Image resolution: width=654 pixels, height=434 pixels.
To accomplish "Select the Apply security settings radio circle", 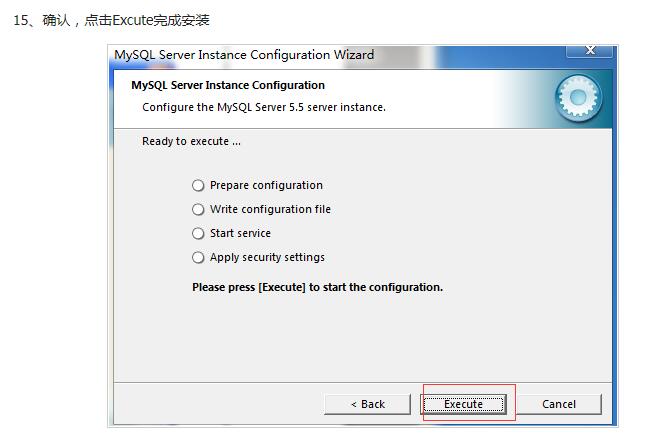I will (x=198, y=257).
